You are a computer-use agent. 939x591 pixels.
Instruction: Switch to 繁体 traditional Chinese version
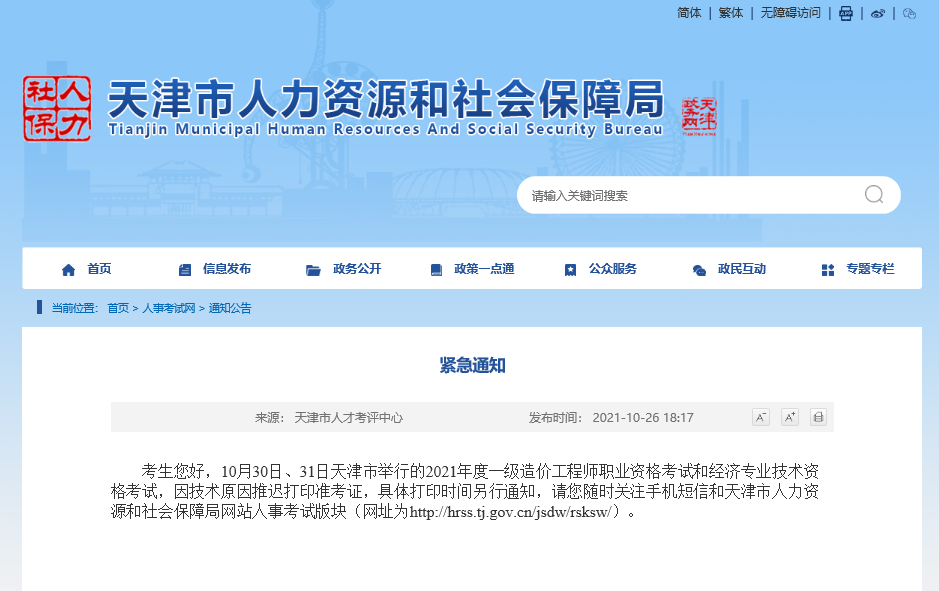point(730,13)
